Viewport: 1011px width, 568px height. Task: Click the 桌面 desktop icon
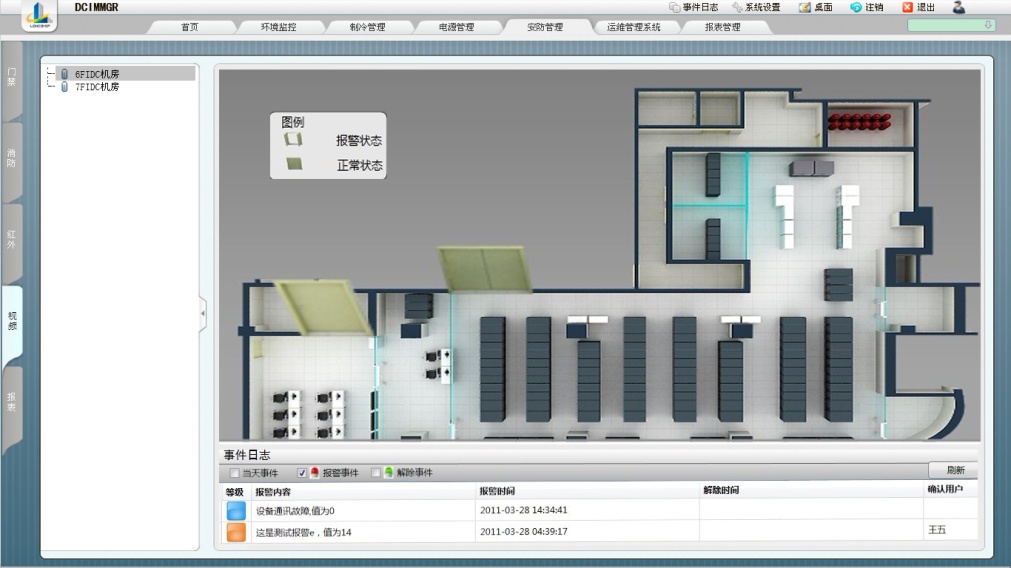click(805, 7)
